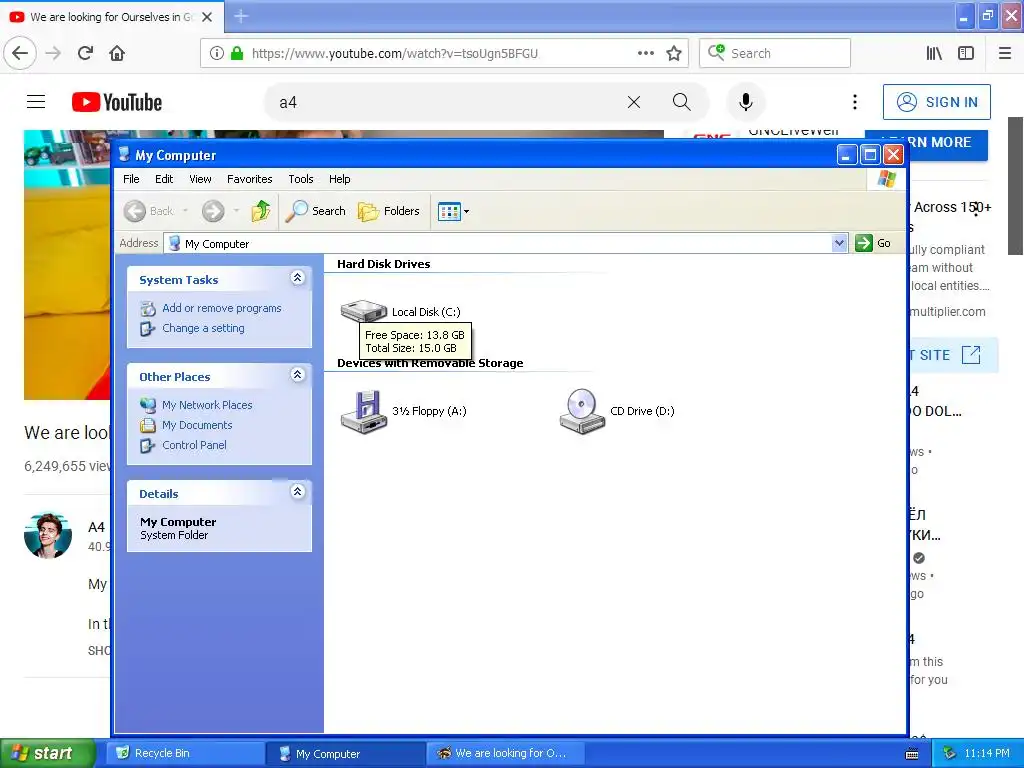The height and width of the screenshot is (768, 1024).
Task: Click the Firefox page vertical scrollbar
Action: (1015, 186)
